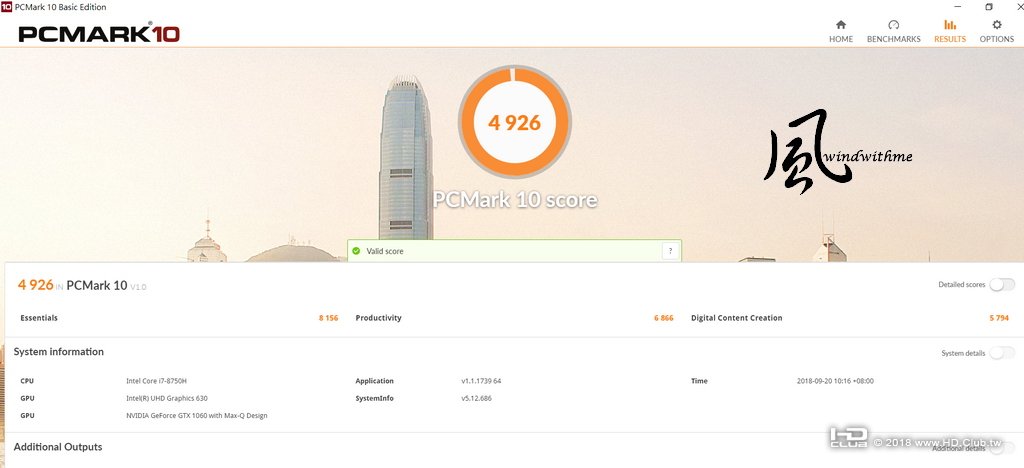Click the Productivity label

coord(378,318)
